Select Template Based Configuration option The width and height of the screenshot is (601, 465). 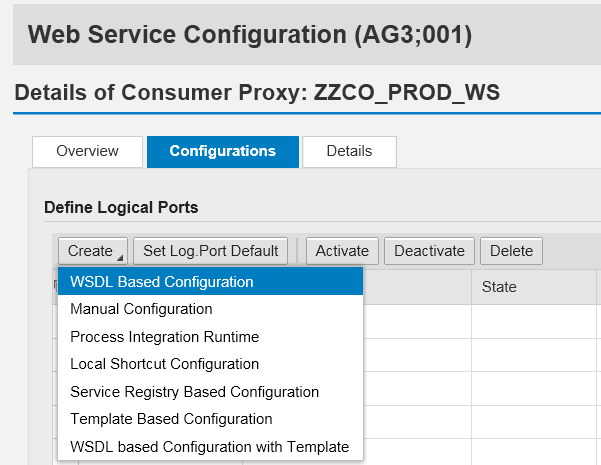click(210, 419)
